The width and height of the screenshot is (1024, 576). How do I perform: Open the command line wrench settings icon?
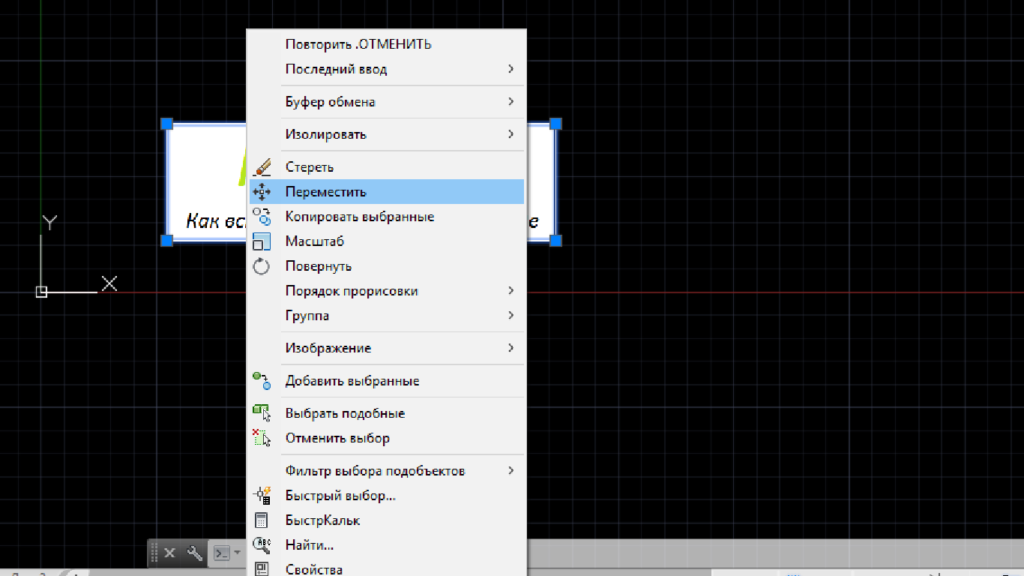[x=195, y=553]
